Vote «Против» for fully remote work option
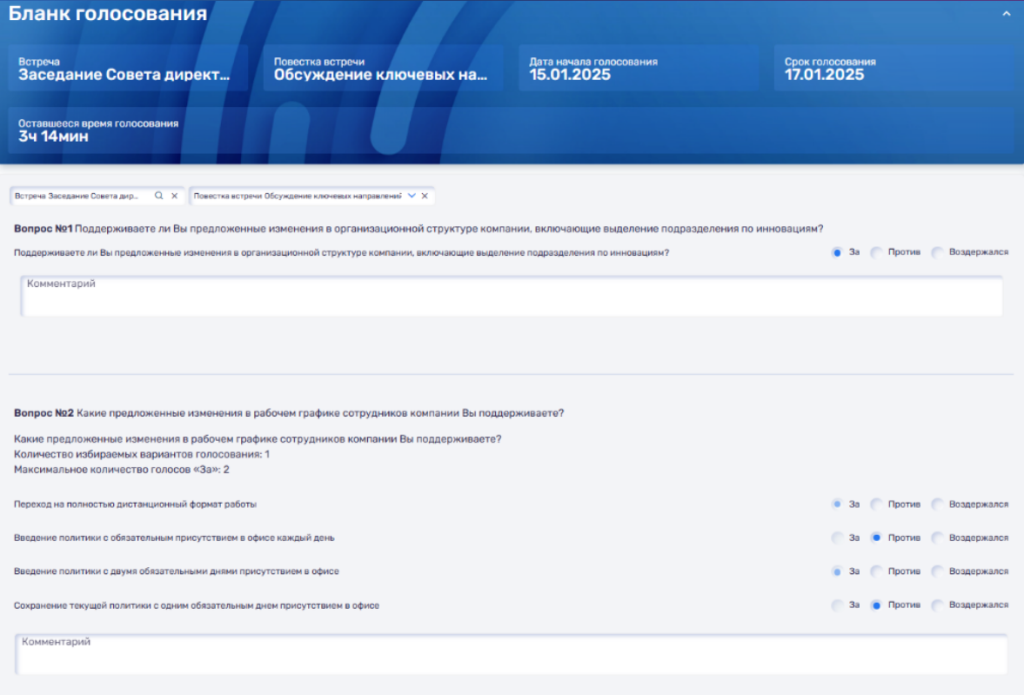 (x=877, y=504)
